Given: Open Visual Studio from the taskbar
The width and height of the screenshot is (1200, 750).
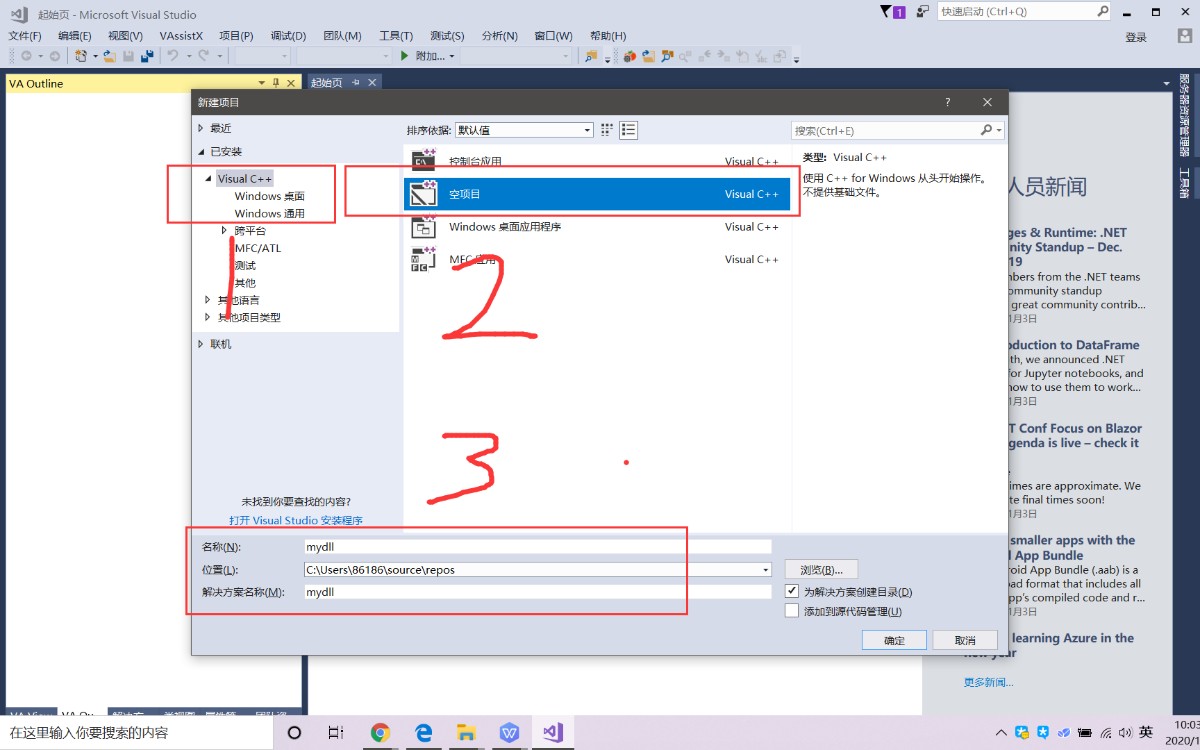Looking at the screenshot, I should coord(553,732).
